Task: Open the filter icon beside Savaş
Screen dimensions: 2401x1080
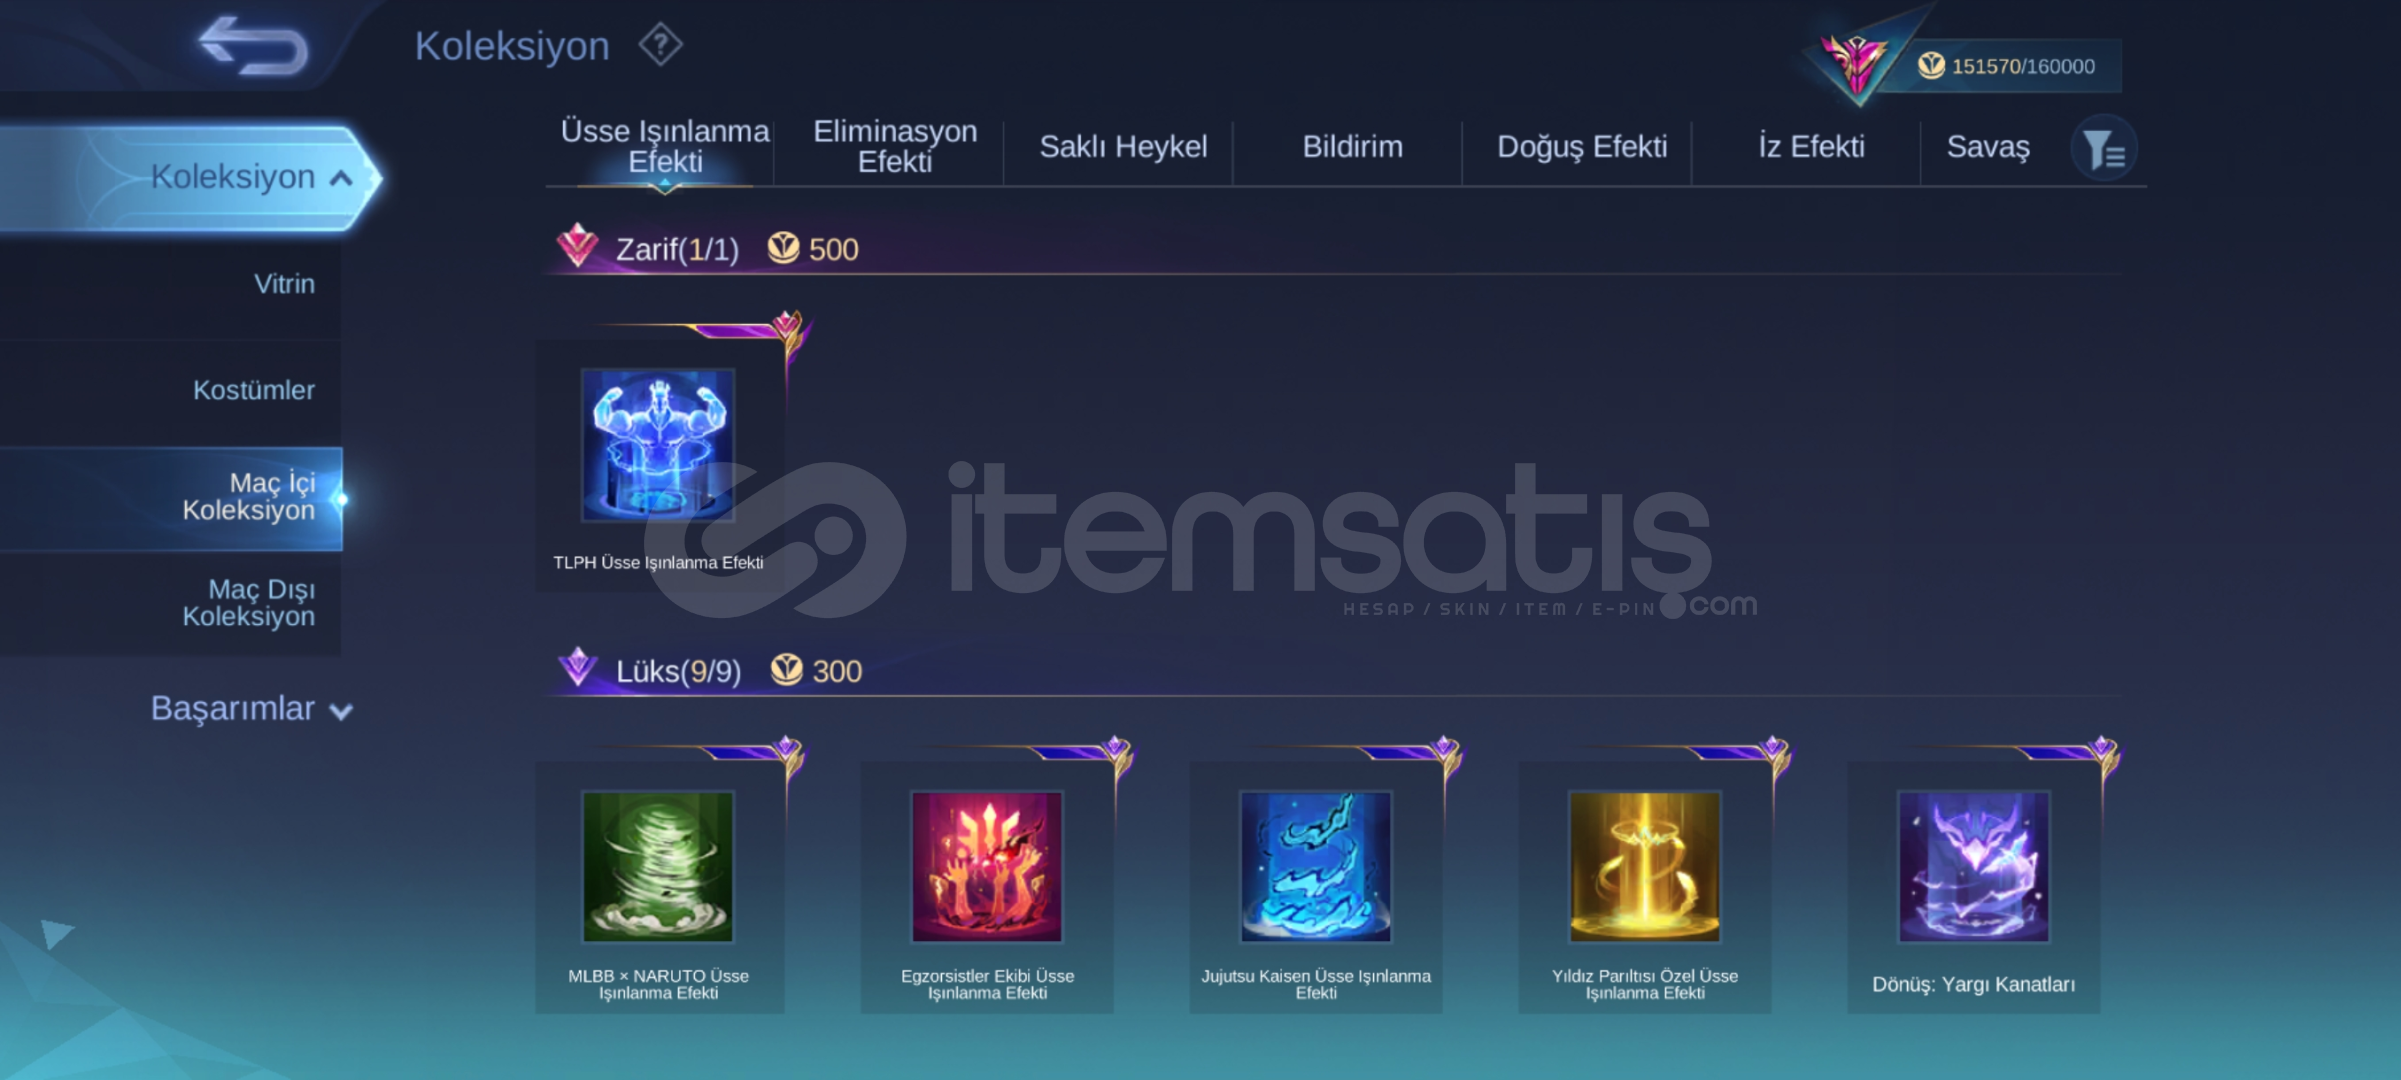Action: [x=2103, y=149]
